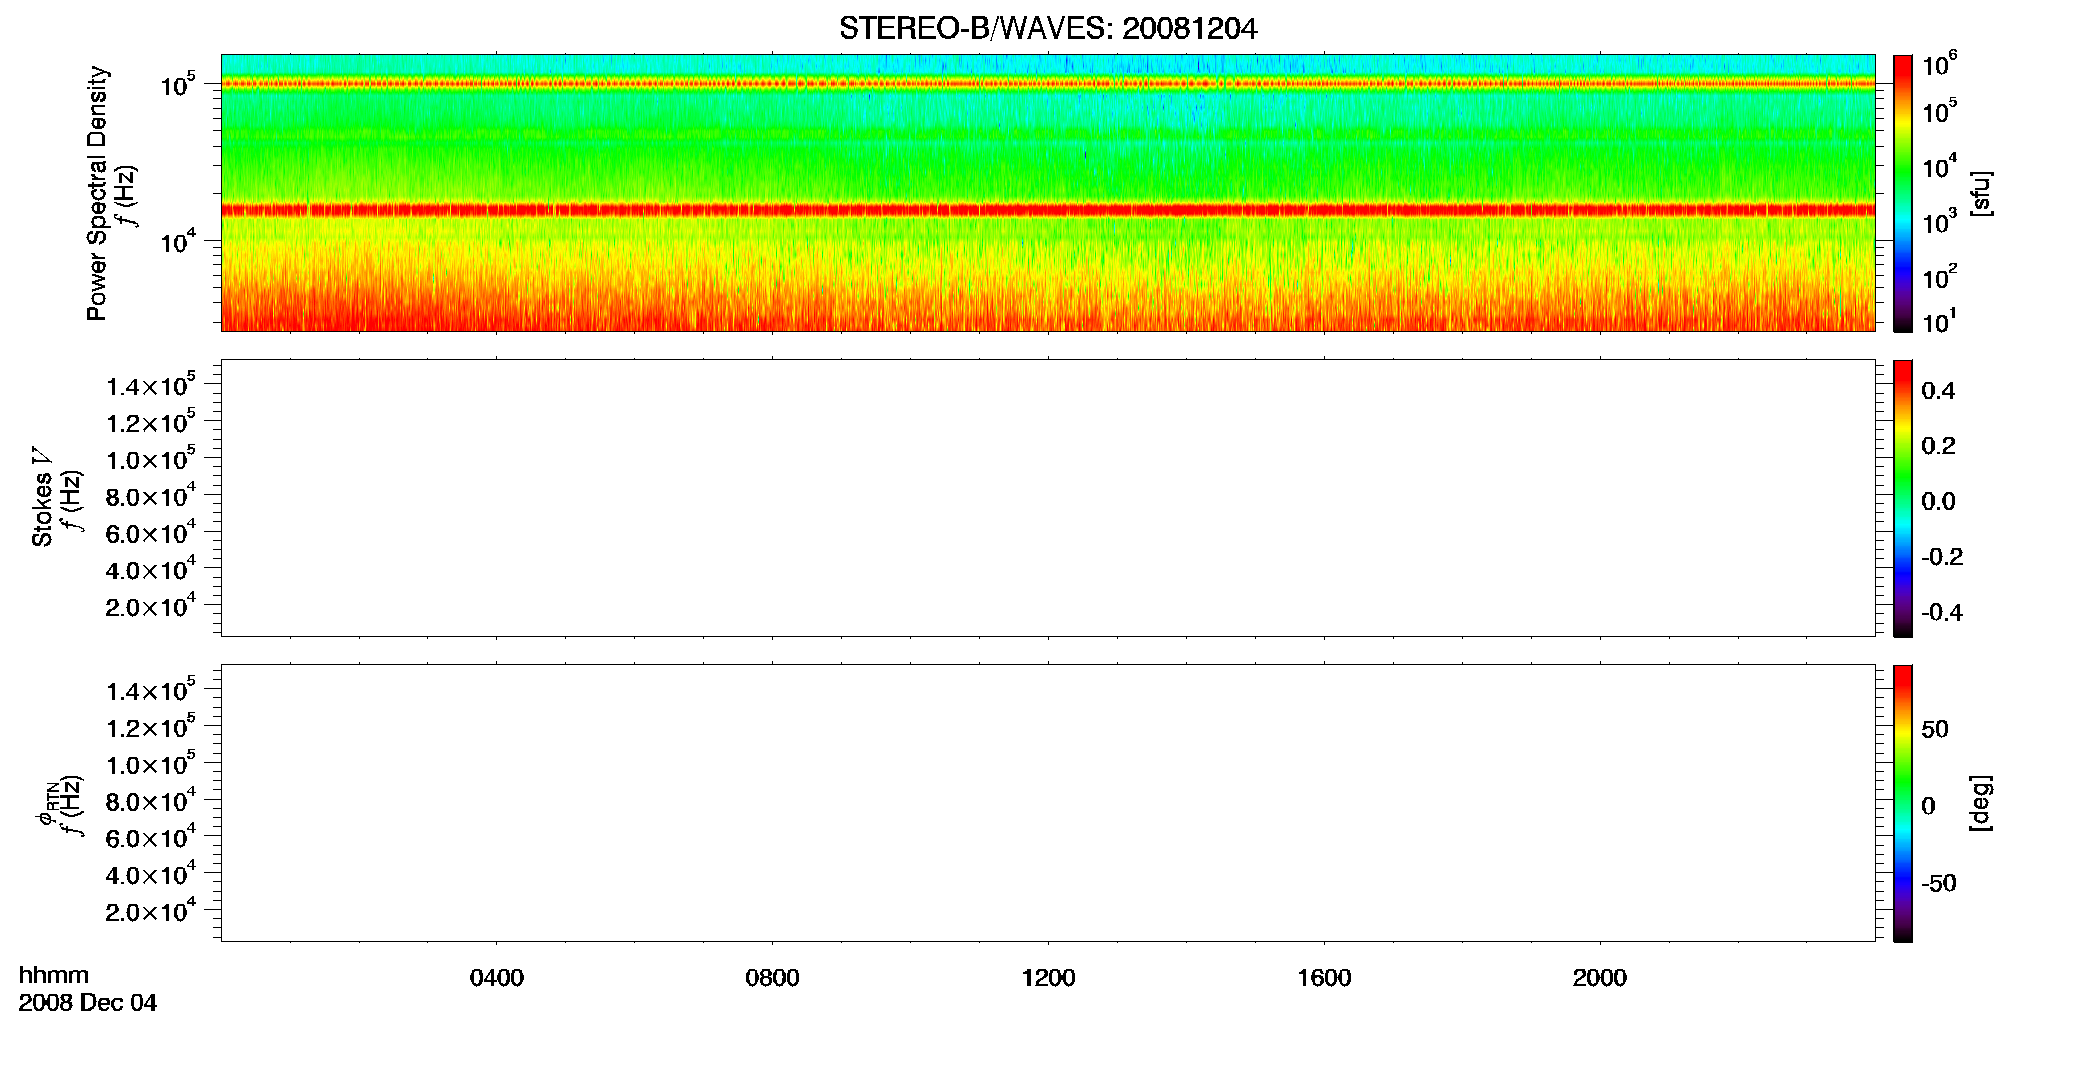Click the red emission band near 15 kHz
Screen dimensions: 2096x1080
(x=1048, y=210)
